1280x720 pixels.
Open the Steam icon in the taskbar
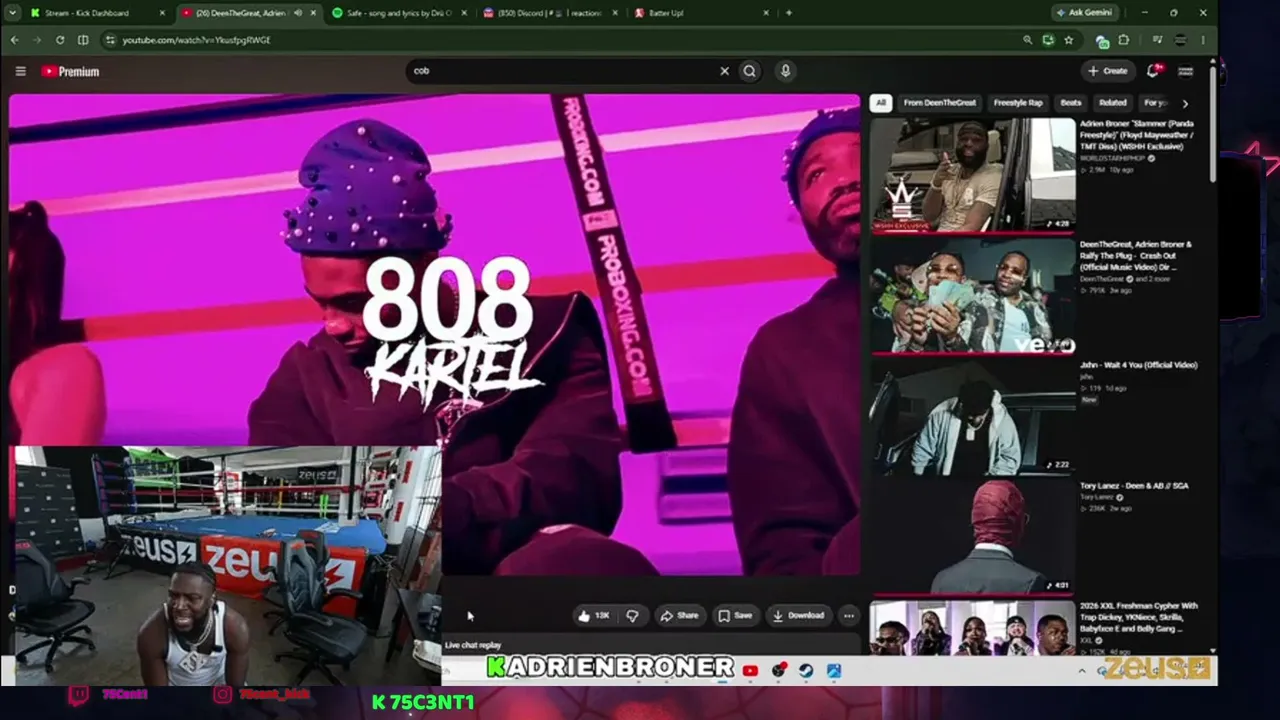click(x=805, y=670)
